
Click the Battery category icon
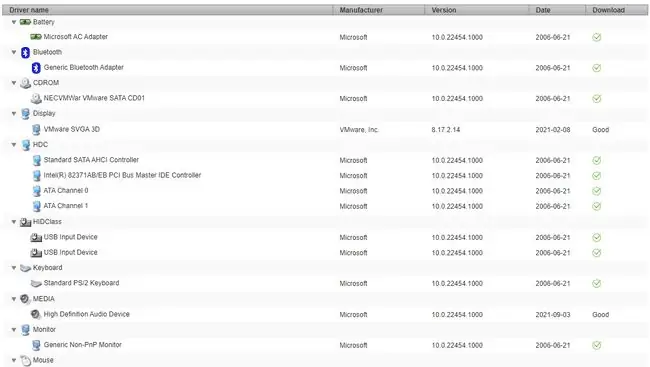(x=25, y=22)
